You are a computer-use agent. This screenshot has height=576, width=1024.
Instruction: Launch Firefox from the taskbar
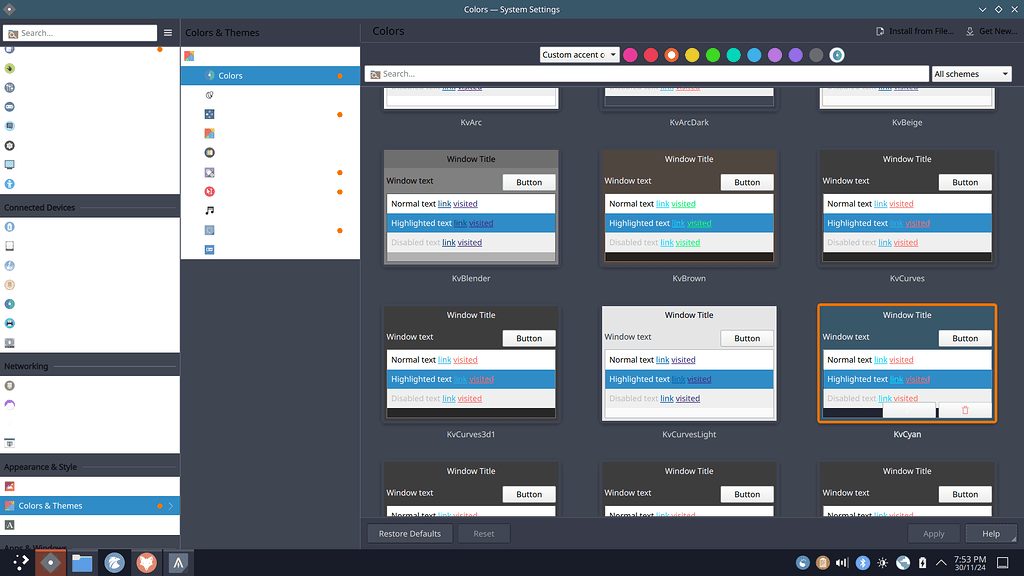(x=146, y=562)
